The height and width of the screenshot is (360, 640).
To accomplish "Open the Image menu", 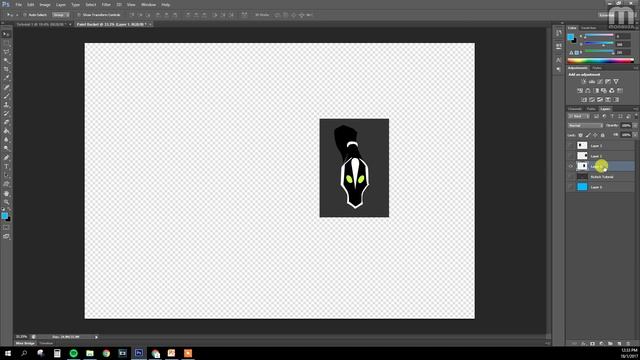I will pyautogui.click(x=45, y=4).
